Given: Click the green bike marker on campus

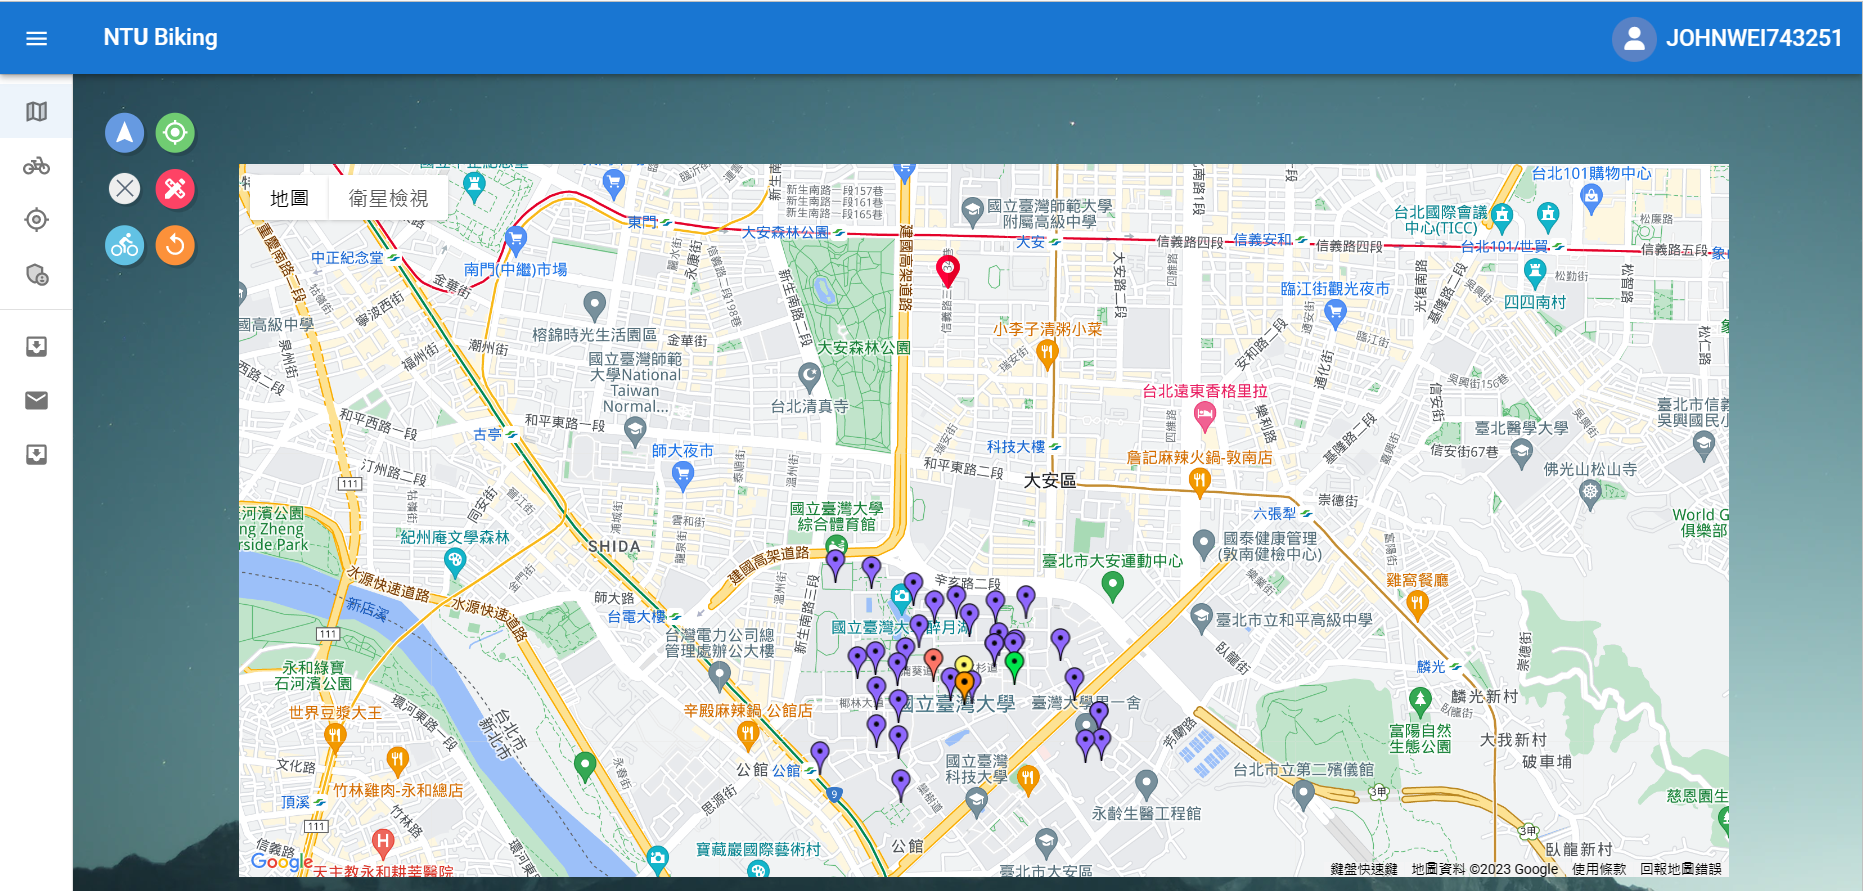Looking at the screenshot, I should [1014, 663].
